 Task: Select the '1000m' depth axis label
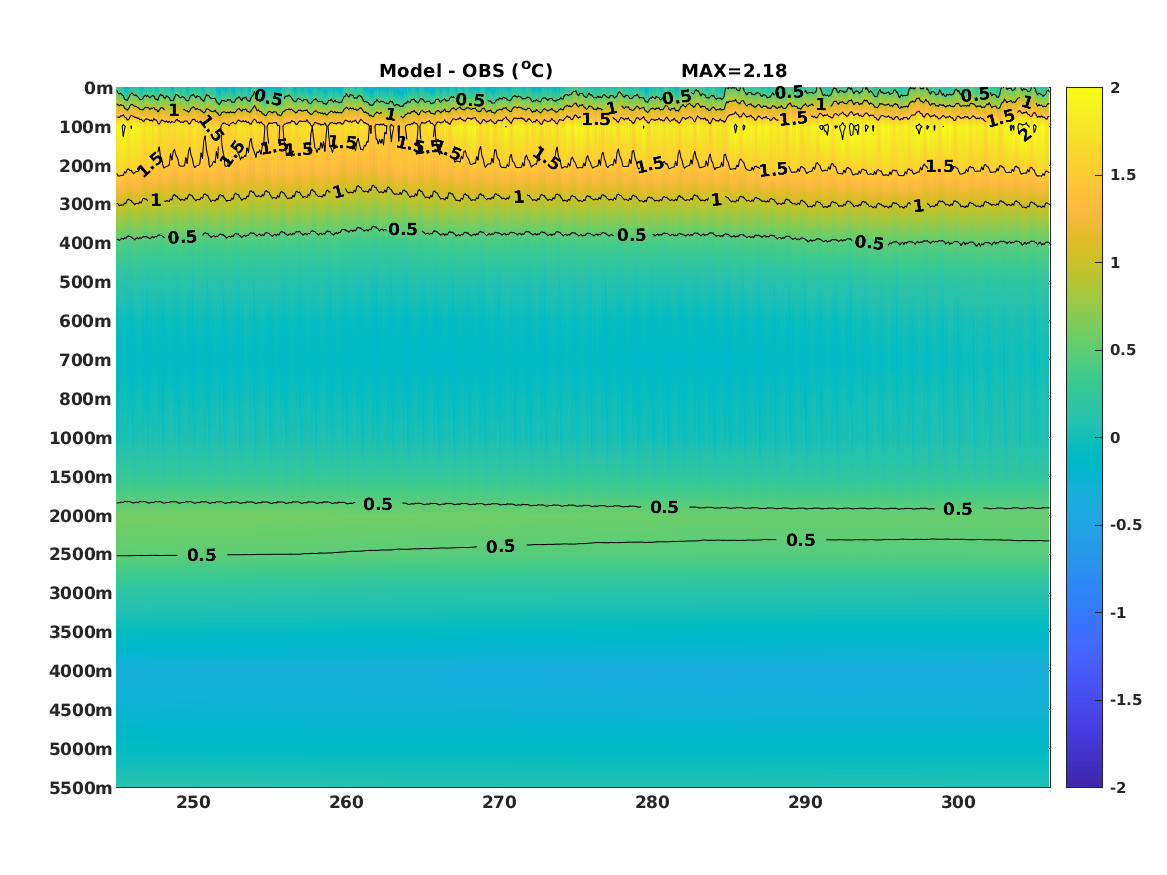pos(81,438)
